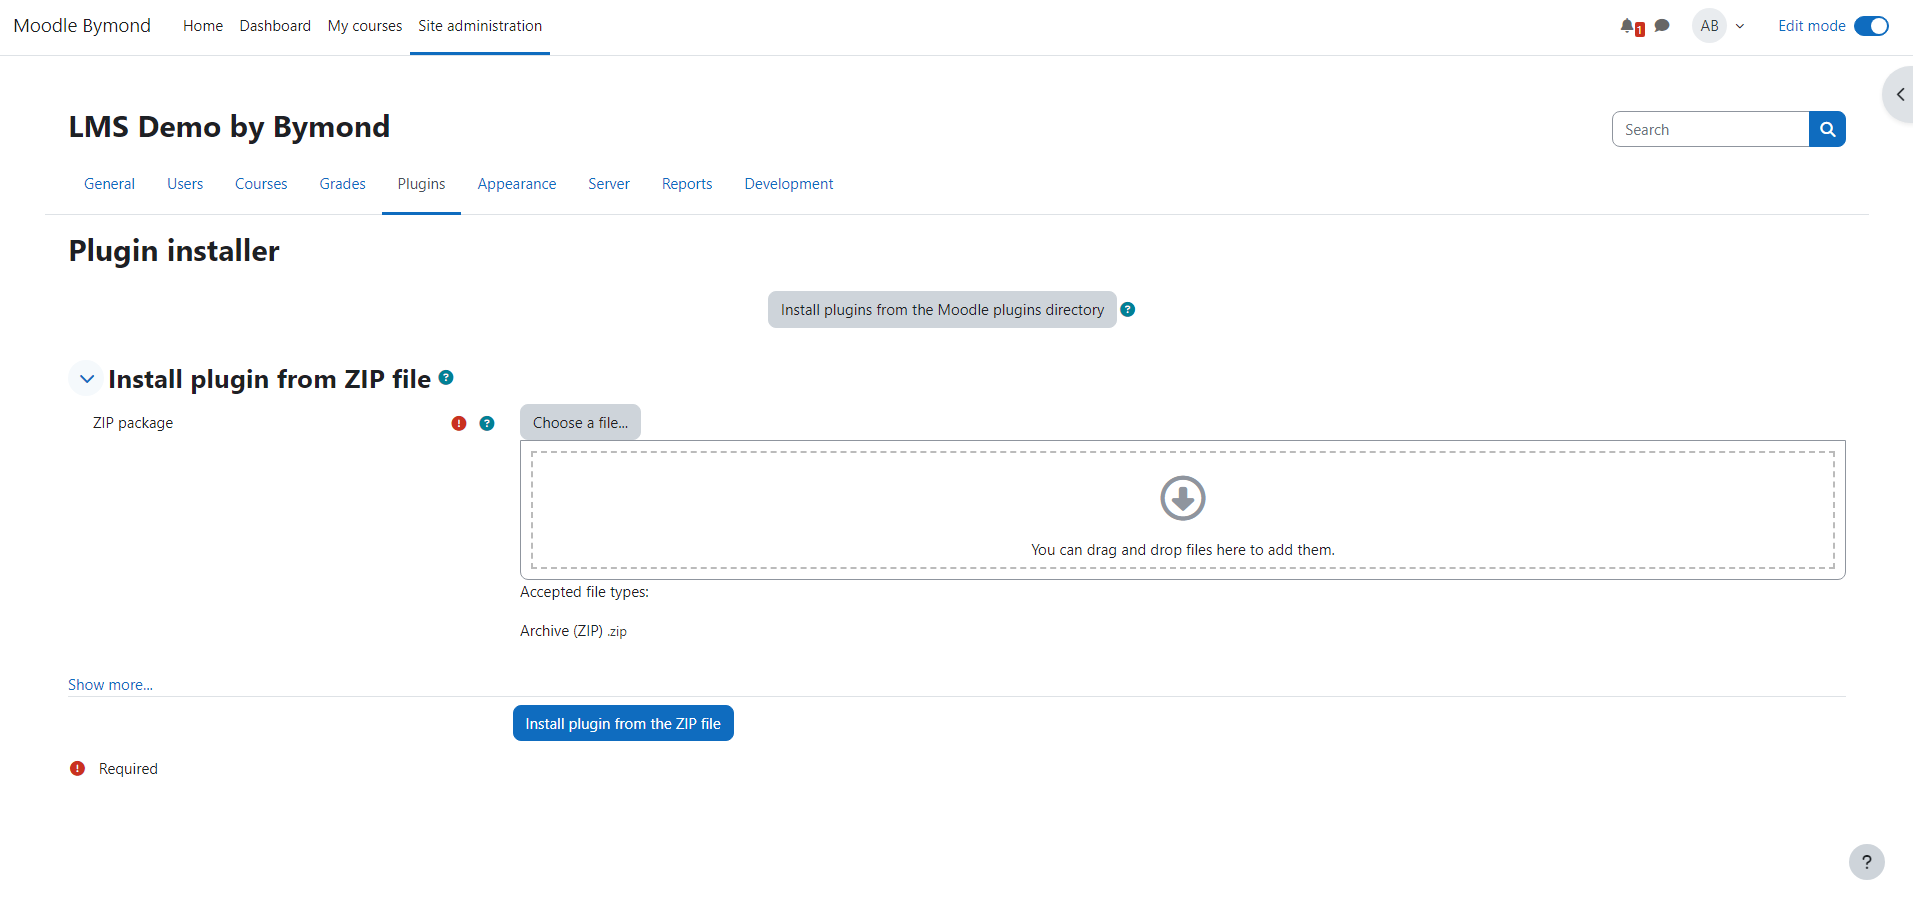Click the drag-and-drop download arrow icon
This screenshot has width=1913, height=910.
(x=1183, y=498)
